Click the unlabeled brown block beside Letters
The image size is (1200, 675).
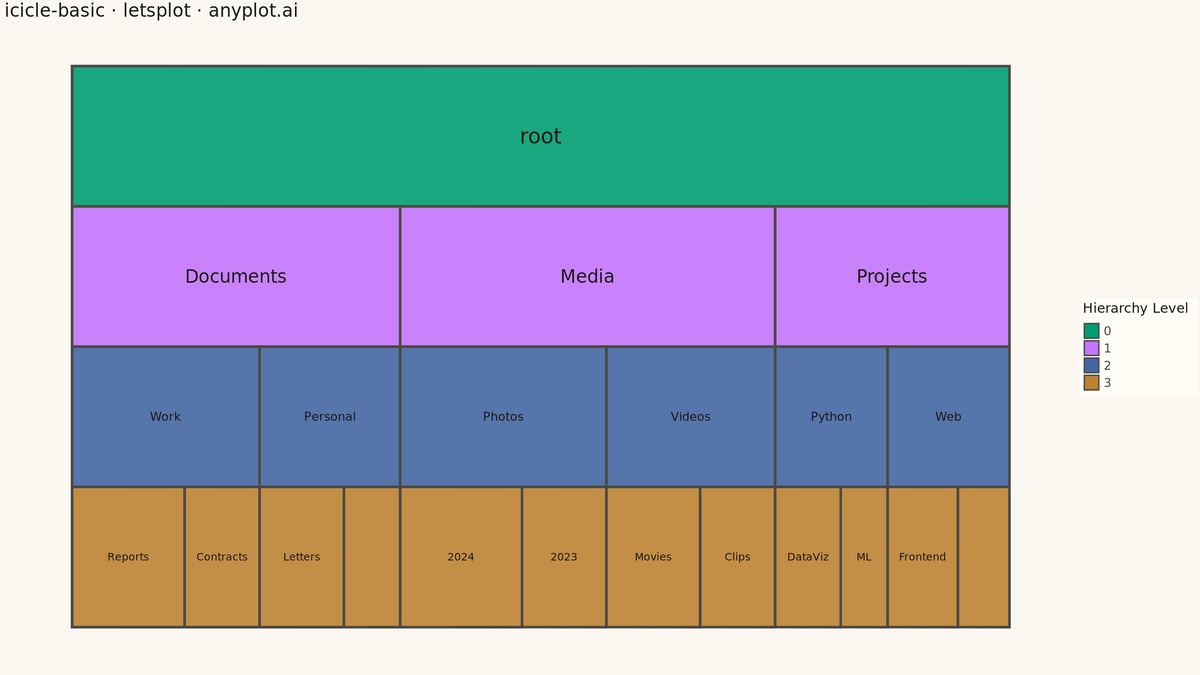pos(372,557)
